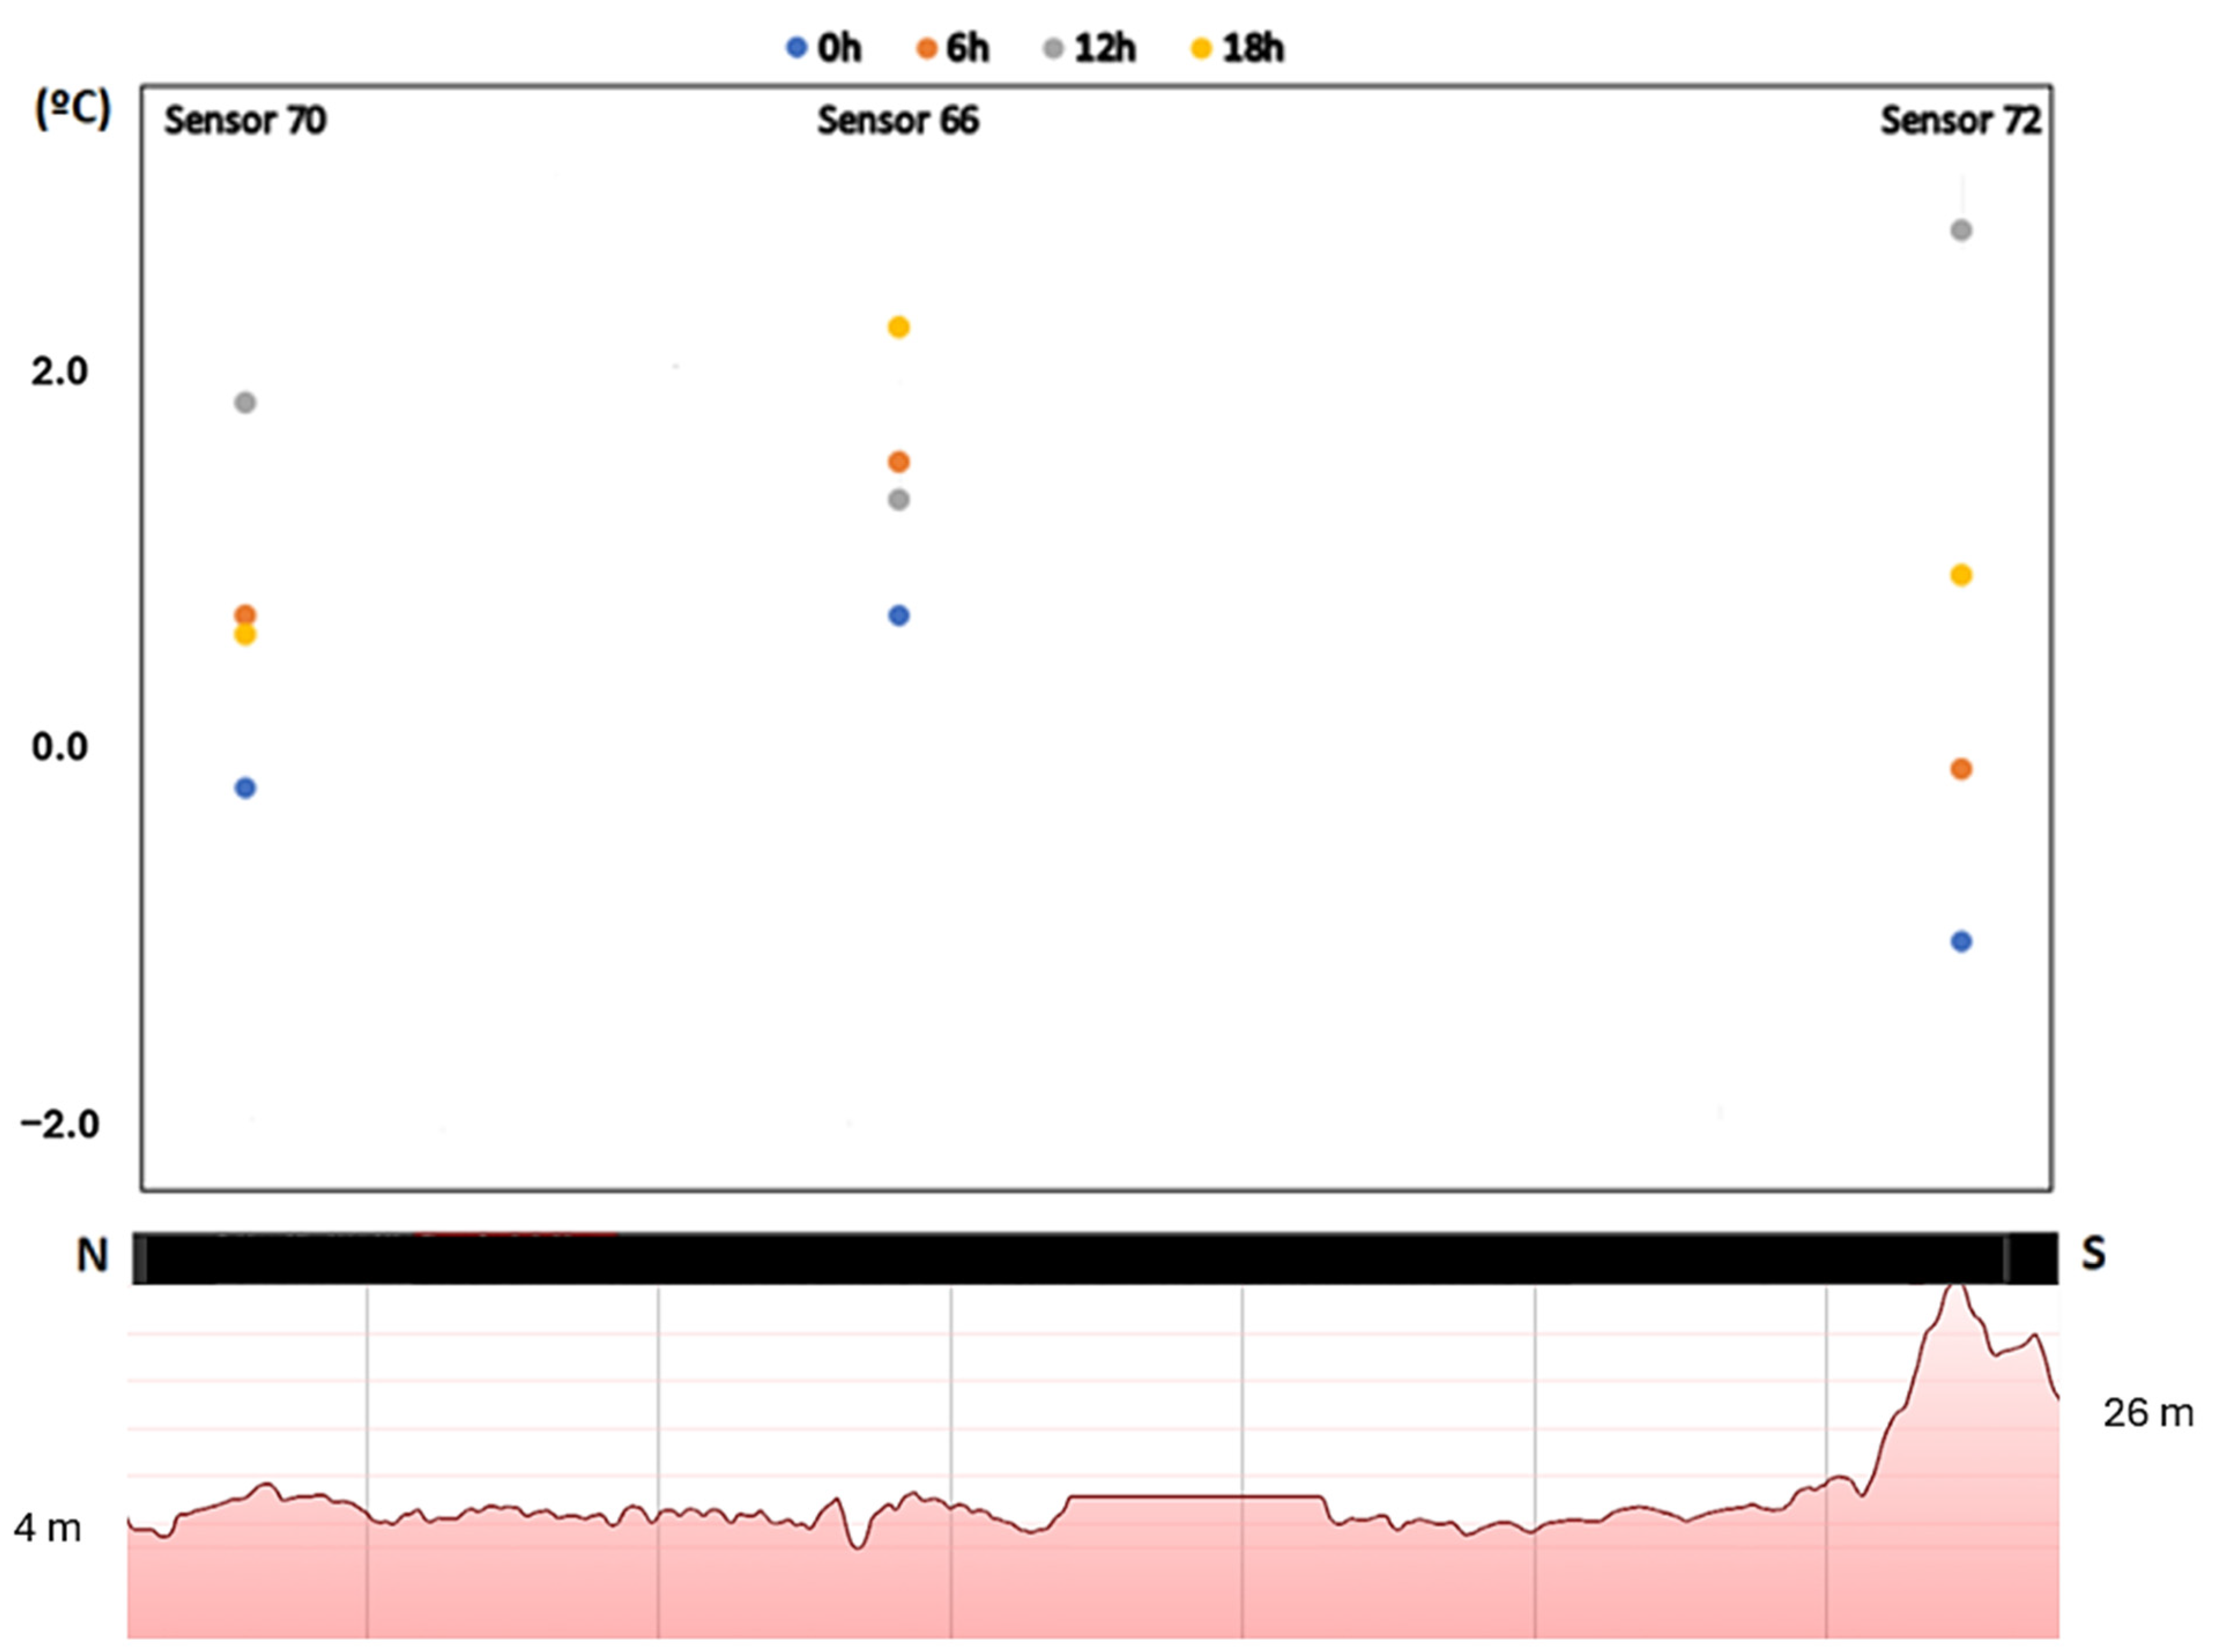Select Sensor 72 gray 12h data point
The width and height of the screenshot is (2217, 1652).
[x=1960, y=231]
